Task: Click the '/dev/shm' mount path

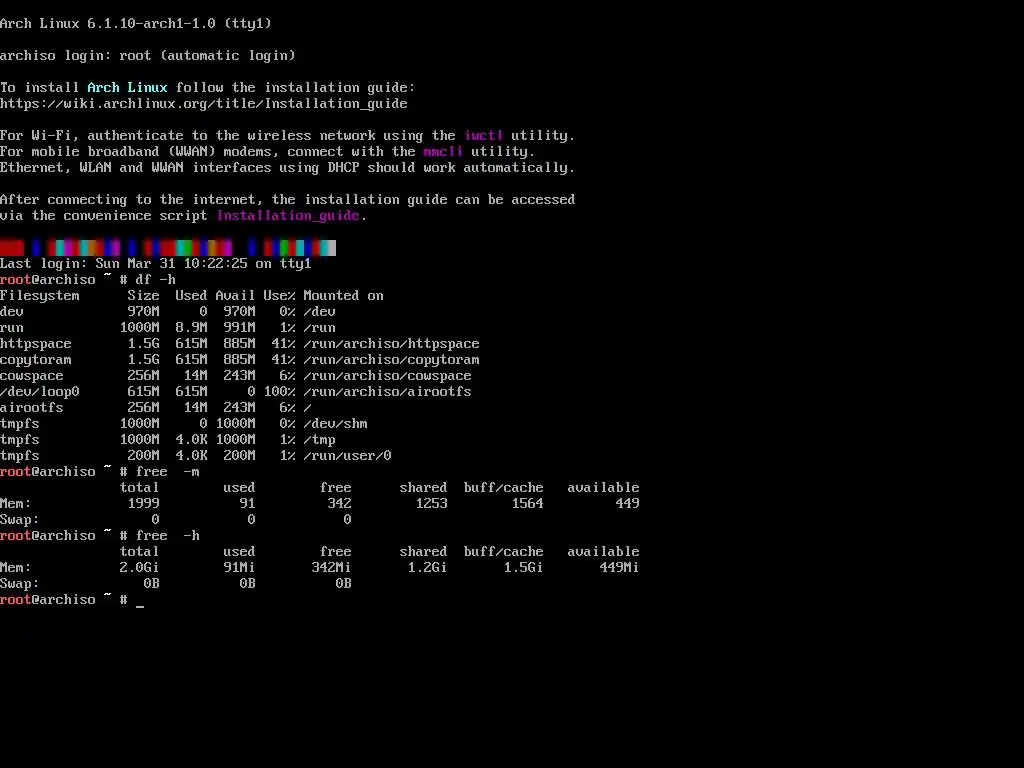Action: click(336, 424)
